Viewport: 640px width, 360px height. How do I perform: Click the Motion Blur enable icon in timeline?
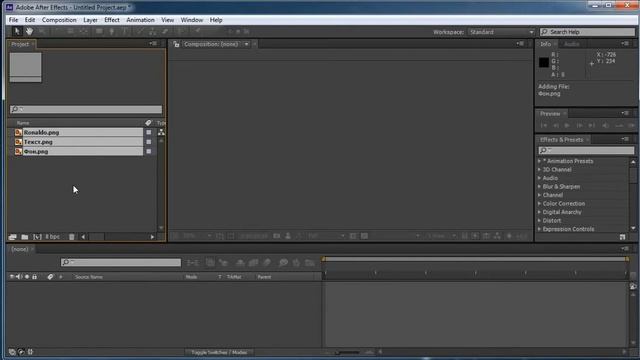267,262
